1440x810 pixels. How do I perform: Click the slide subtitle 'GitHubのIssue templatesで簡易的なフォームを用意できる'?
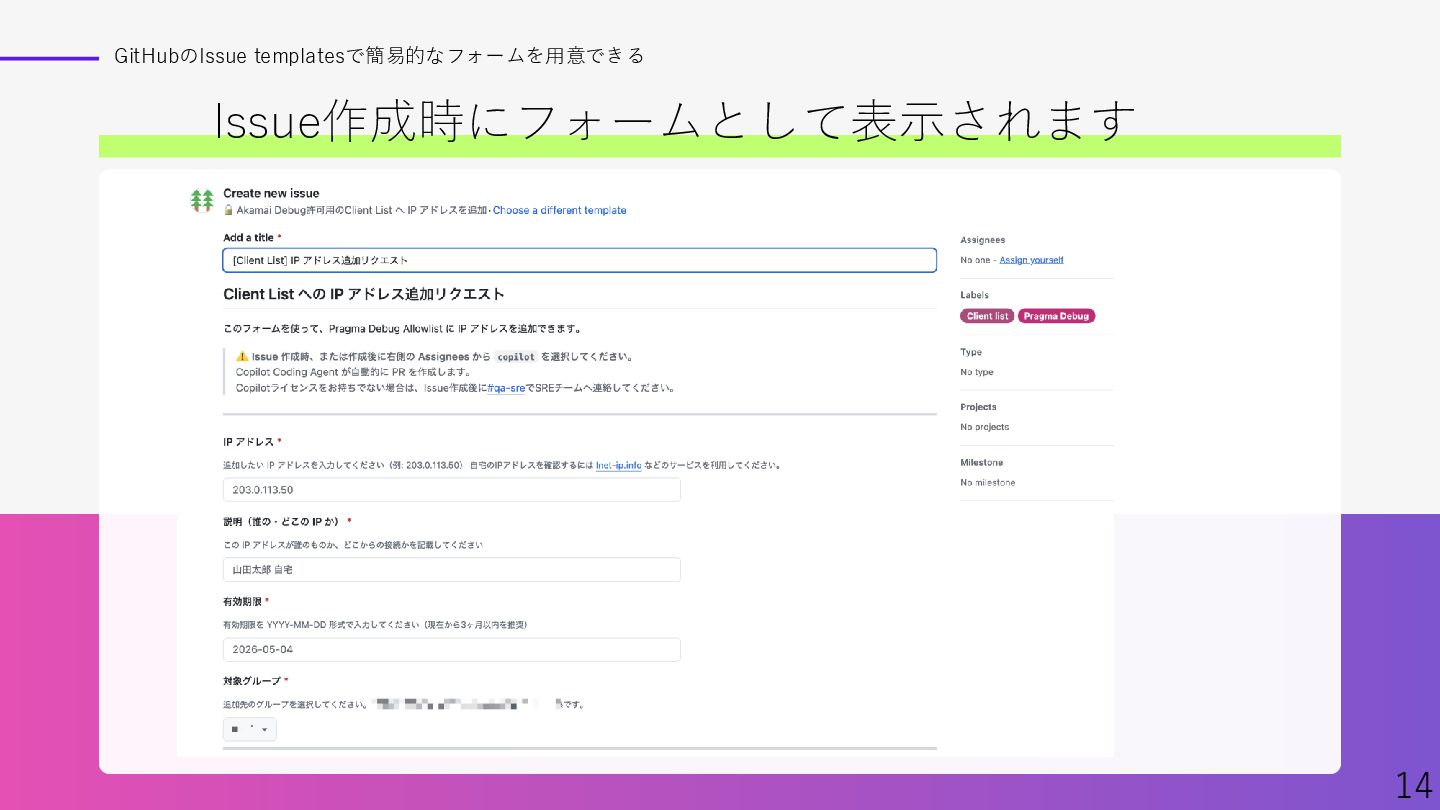point(379,56)
